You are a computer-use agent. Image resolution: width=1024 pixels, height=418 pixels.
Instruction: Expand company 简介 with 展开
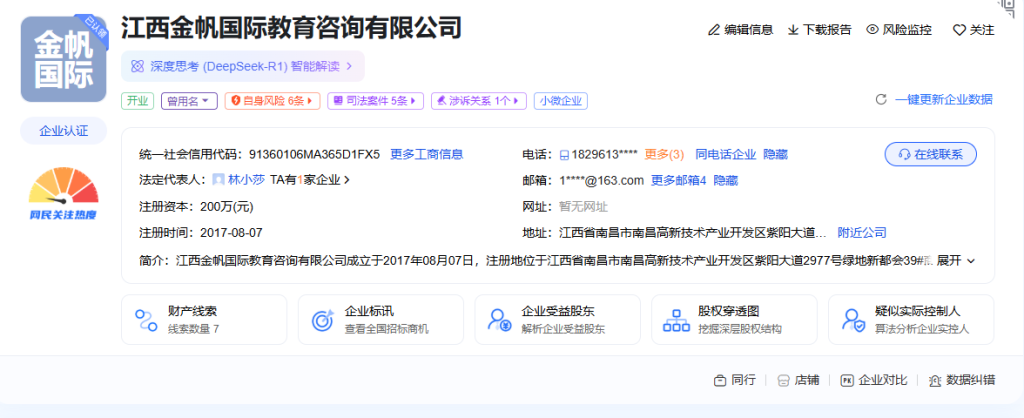coord(955,260)
